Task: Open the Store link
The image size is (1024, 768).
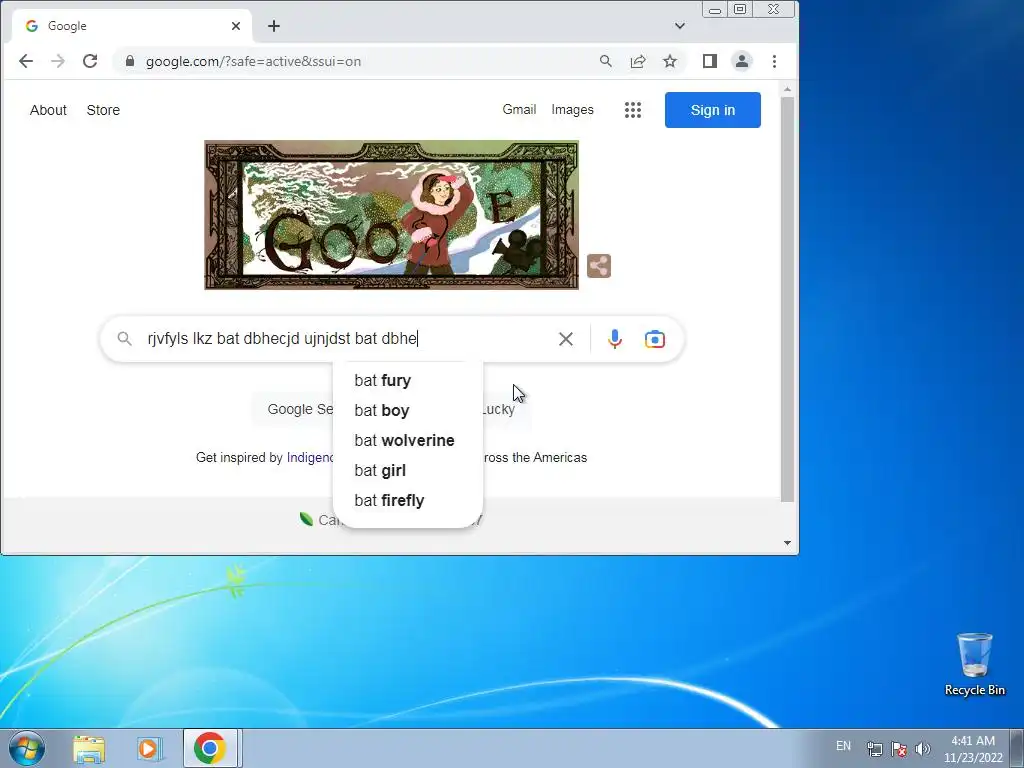Action: click(x=103, y=110)
